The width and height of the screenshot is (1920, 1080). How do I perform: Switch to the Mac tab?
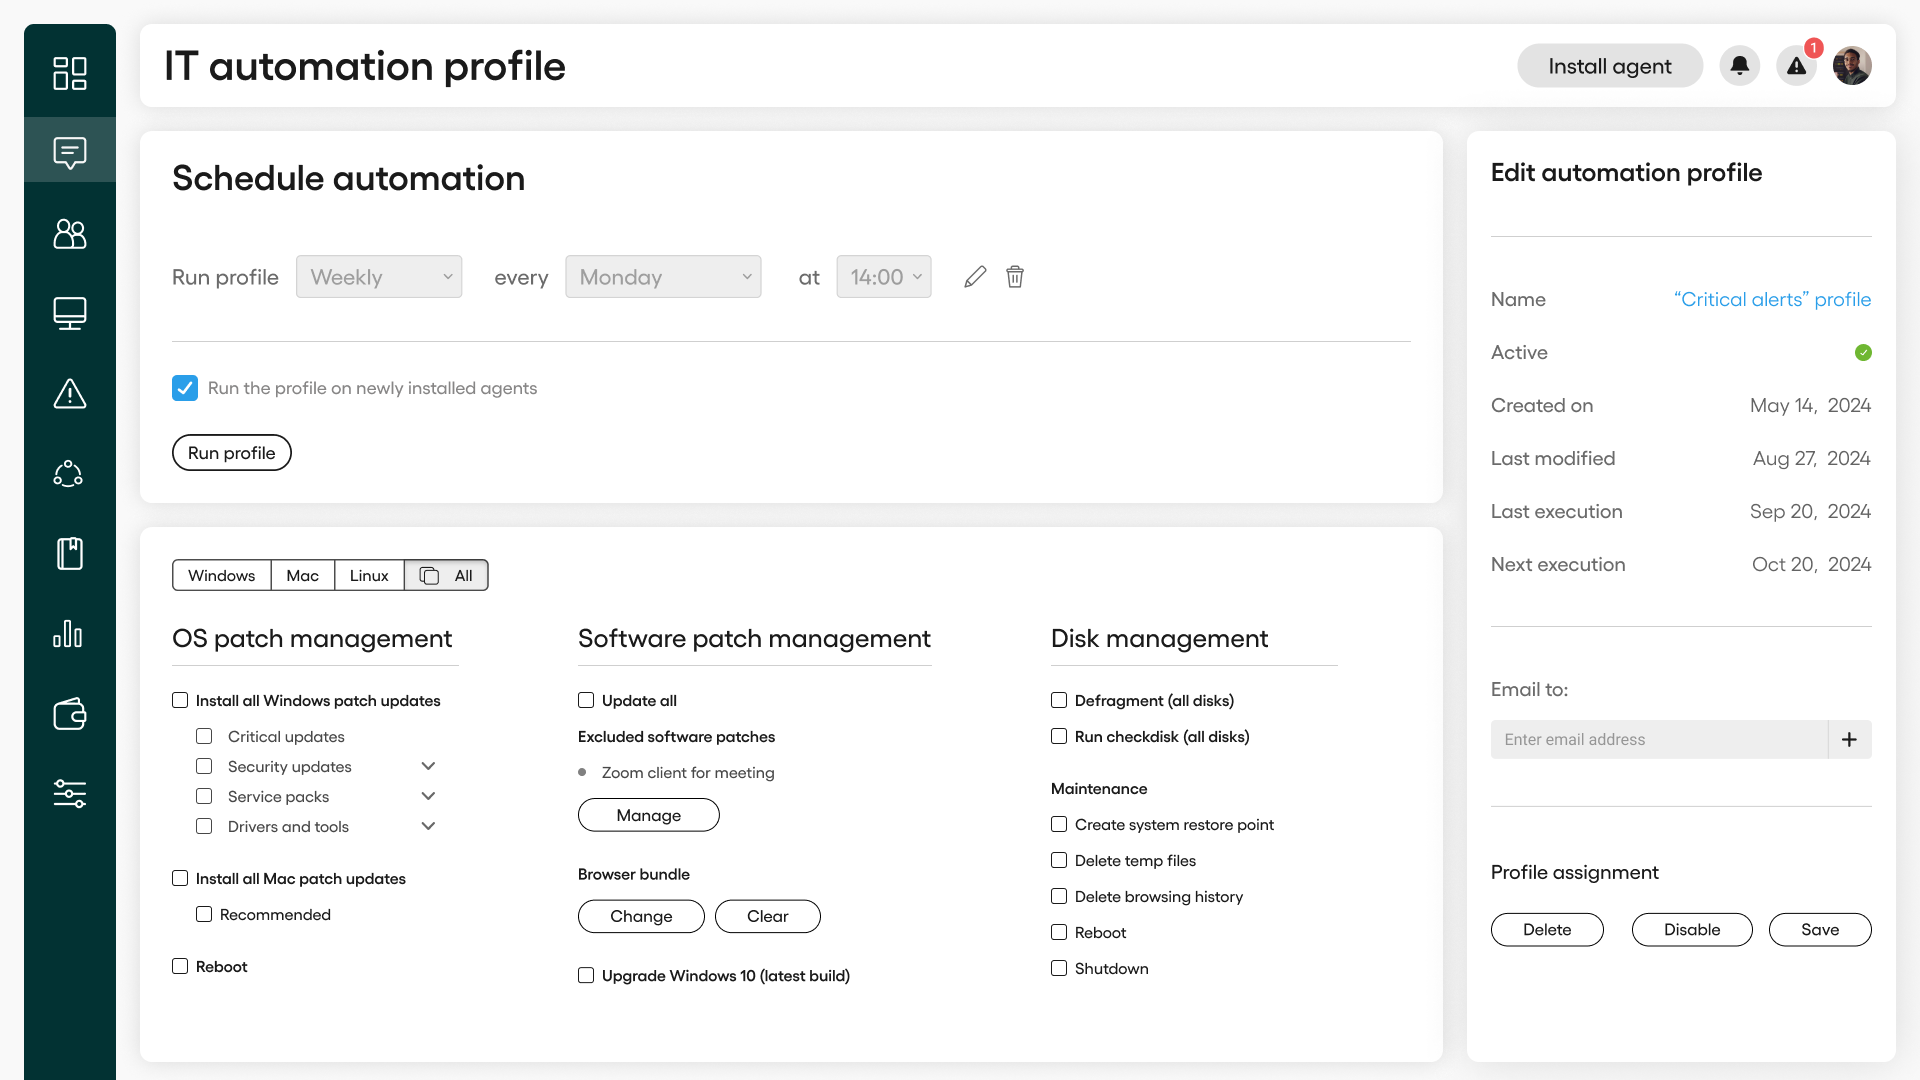pyautogui.click(x=303, y=576)
